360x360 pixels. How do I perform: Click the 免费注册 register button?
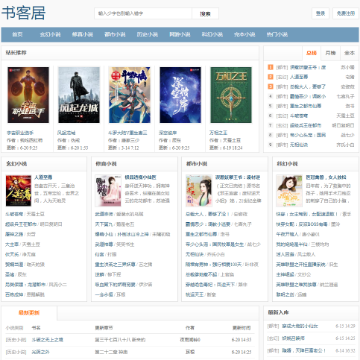pos(346,13)
